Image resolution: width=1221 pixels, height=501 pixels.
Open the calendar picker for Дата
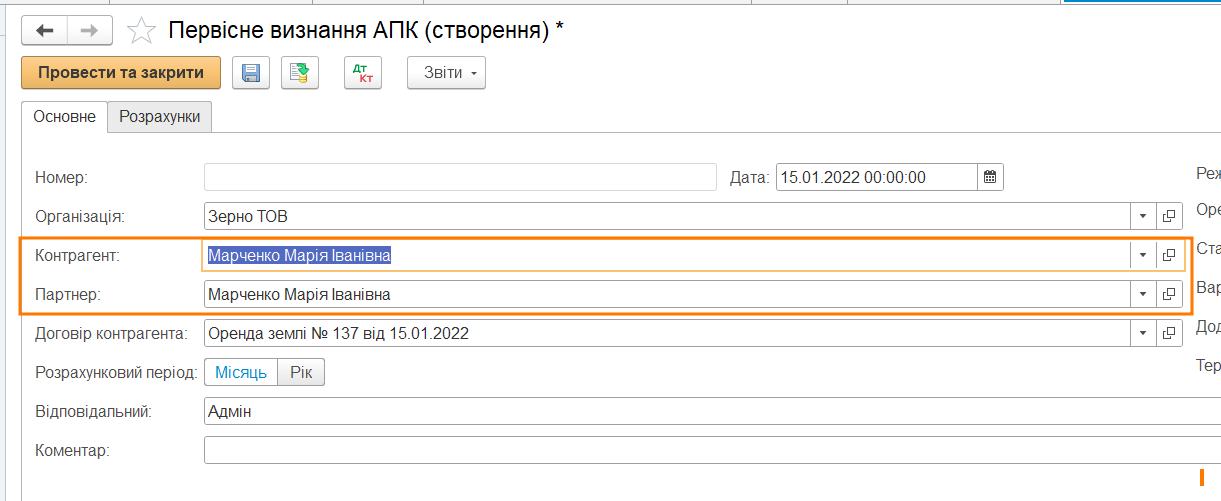(990, 177)
